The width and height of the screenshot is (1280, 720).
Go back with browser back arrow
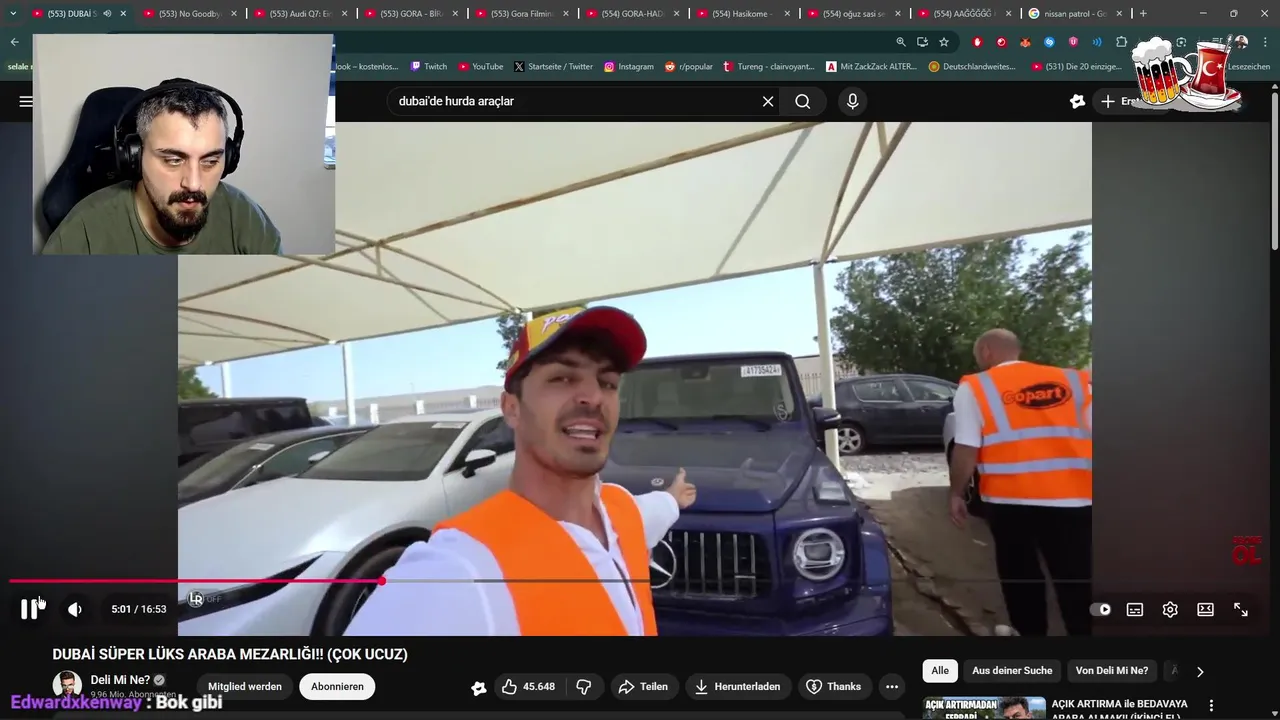click(x=14, y=42)
